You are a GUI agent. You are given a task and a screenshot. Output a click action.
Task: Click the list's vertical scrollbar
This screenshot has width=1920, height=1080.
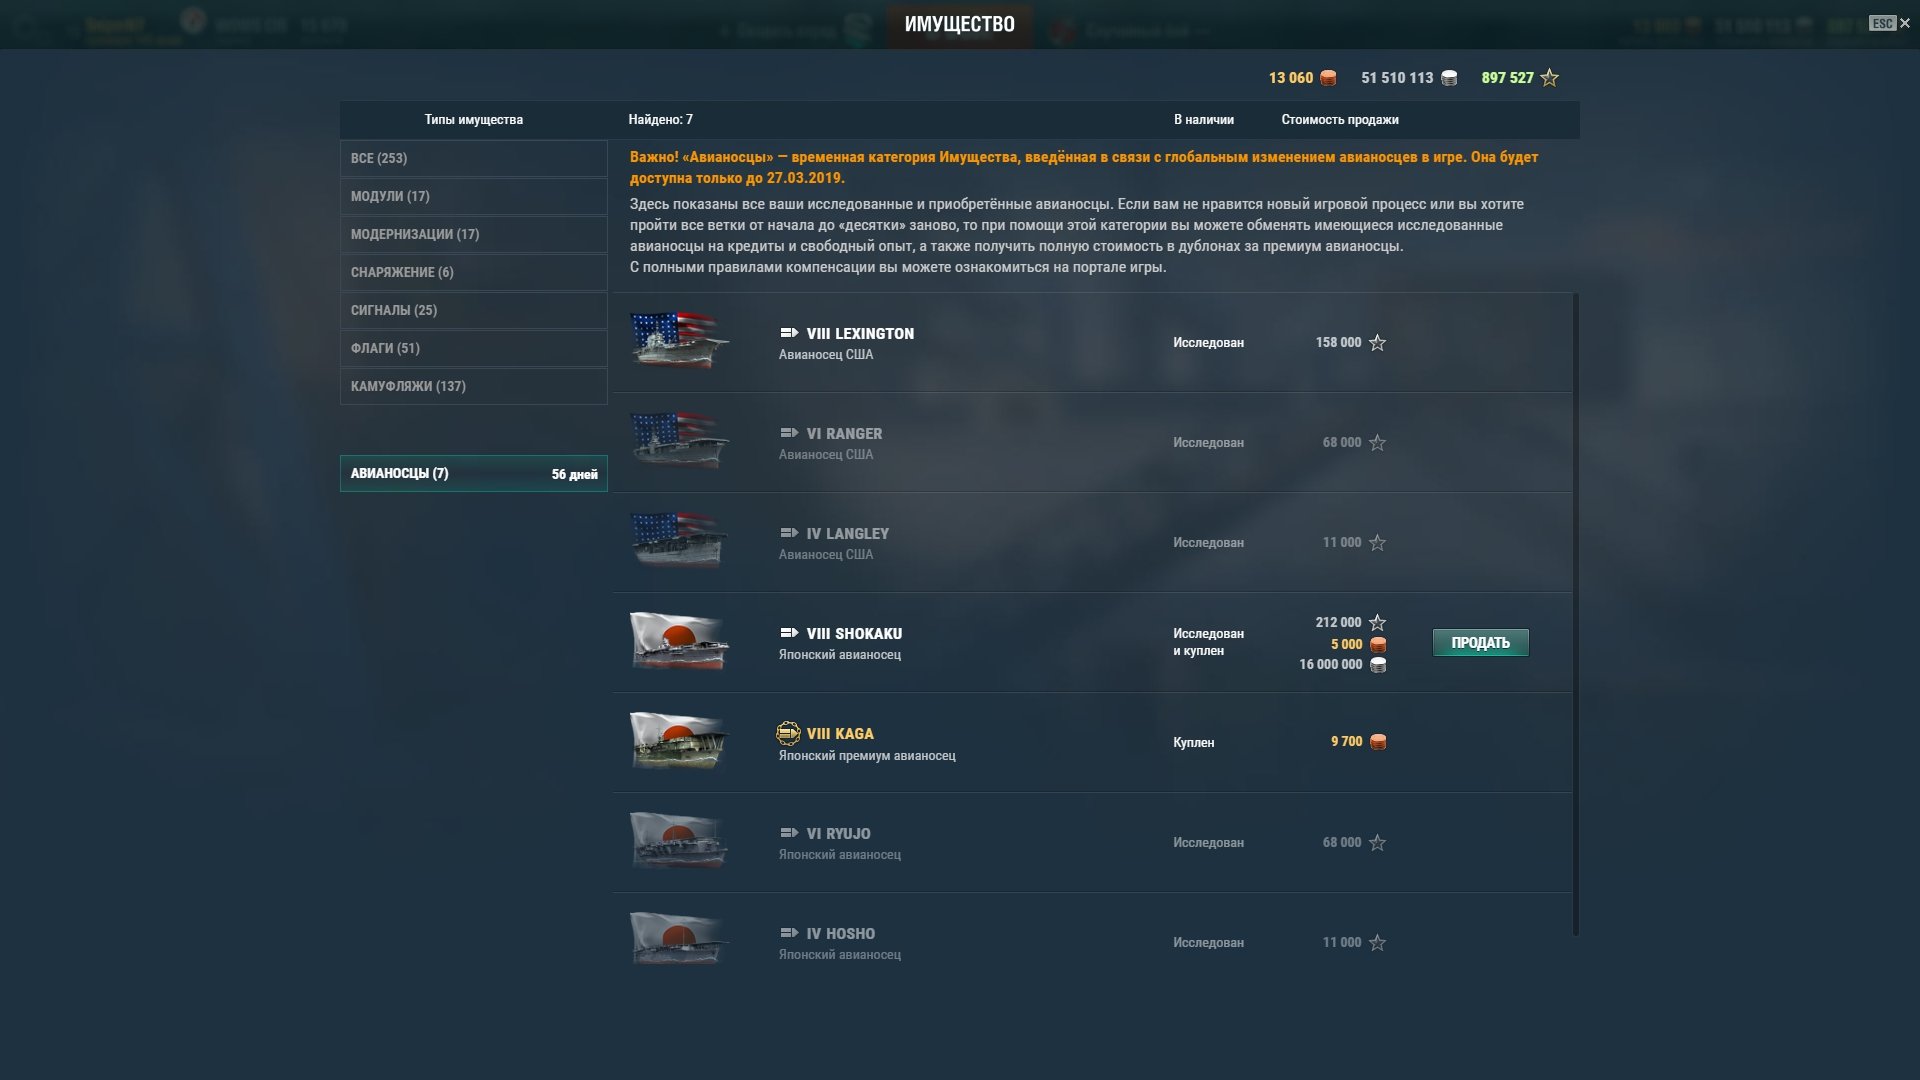pyautogui.click(x=1576, y=615)
